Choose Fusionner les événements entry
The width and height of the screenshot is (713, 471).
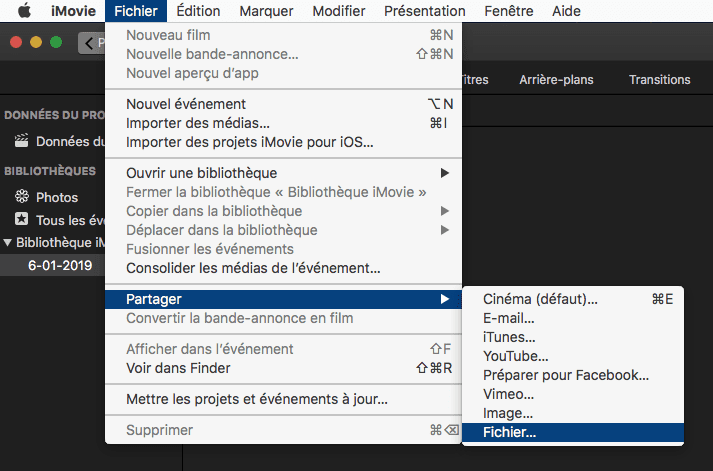[x=283, y=250]
